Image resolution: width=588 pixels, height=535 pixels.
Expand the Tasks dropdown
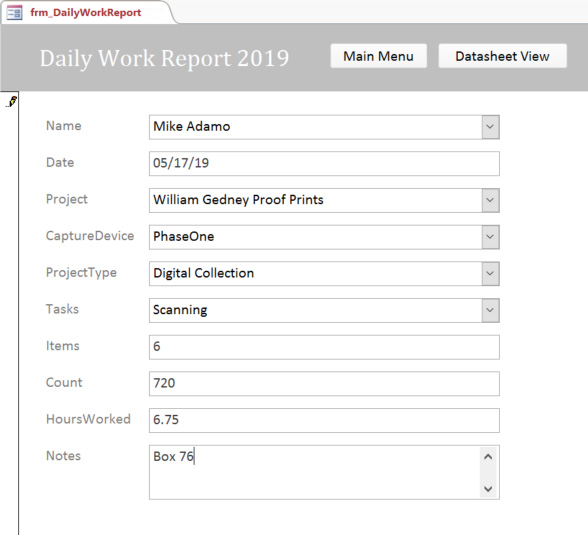pos(490,310)
